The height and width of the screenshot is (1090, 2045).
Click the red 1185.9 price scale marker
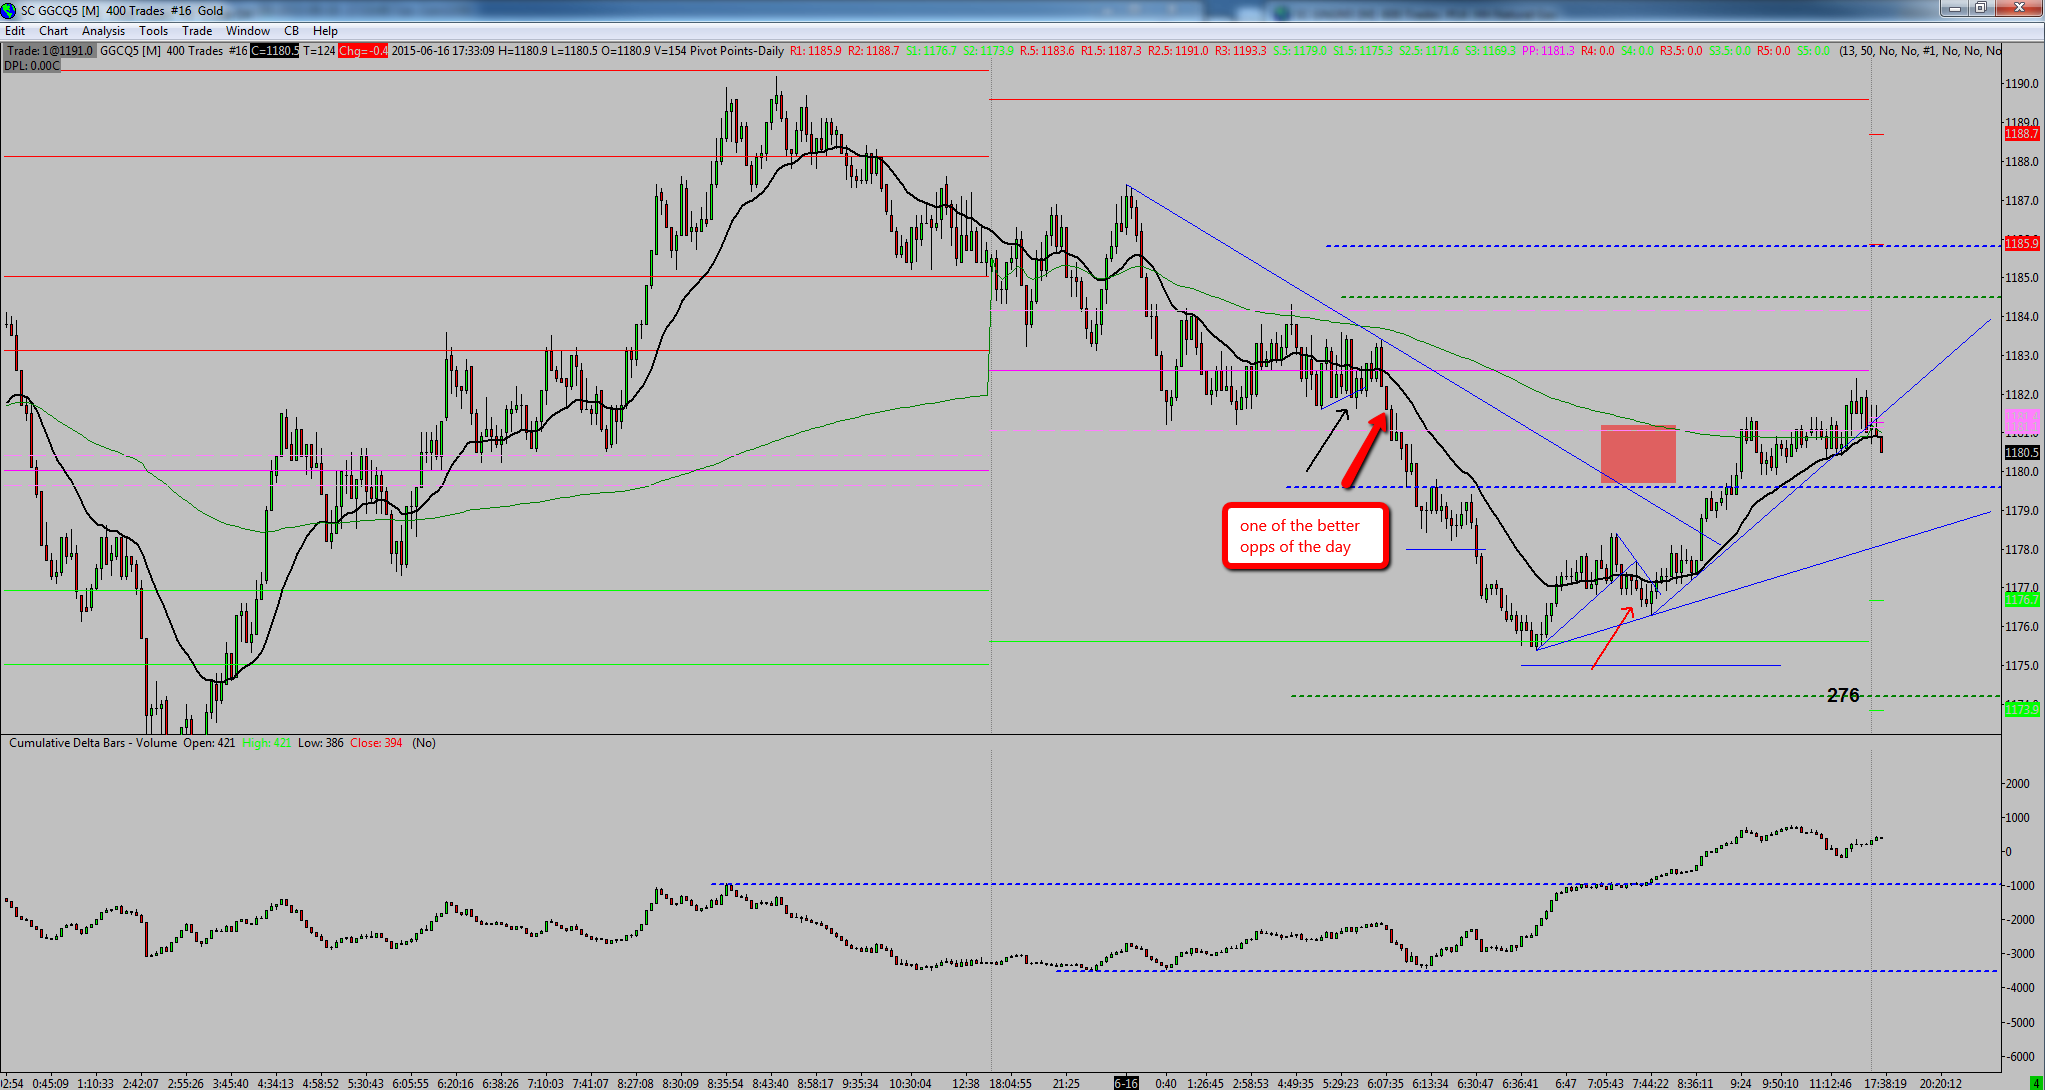click(2021, 244)
